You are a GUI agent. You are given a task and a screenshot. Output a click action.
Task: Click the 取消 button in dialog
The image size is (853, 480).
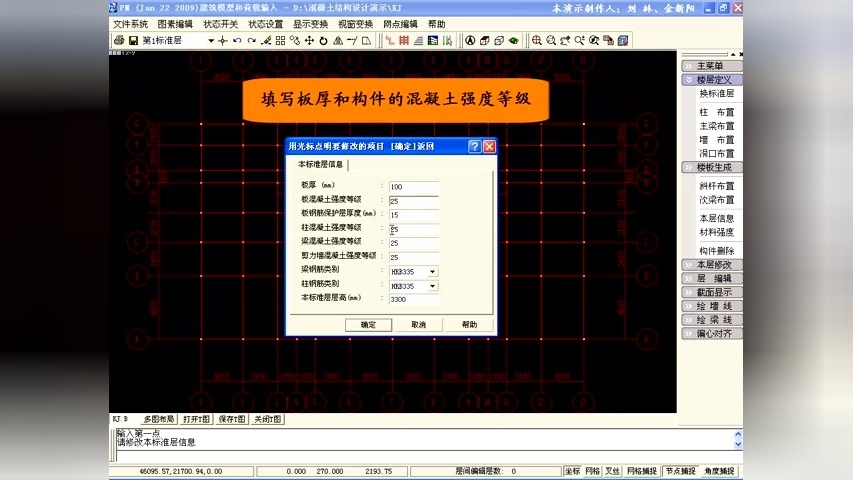click(x=418, y=325)
